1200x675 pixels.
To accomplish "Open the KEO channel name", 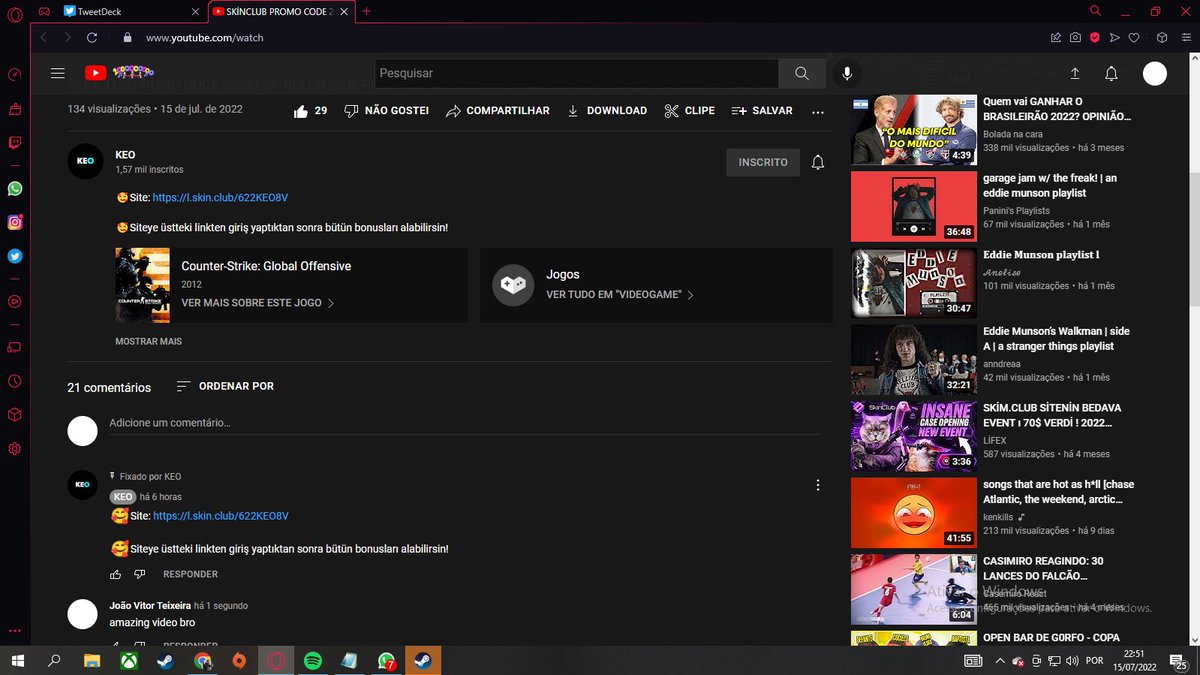I will coord(125,155).
